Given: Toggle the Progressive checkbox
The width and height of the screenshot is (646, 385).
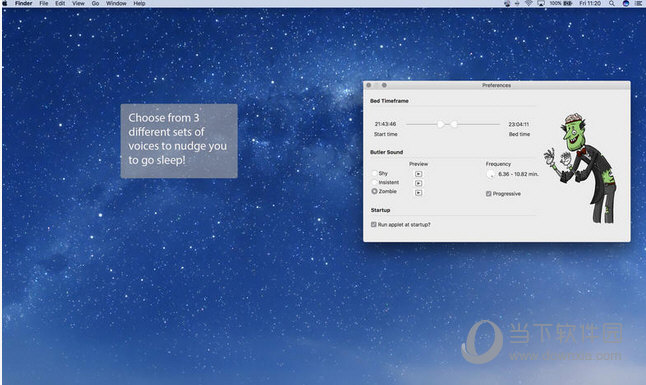Looking at the screenshot, I should 488,194.
